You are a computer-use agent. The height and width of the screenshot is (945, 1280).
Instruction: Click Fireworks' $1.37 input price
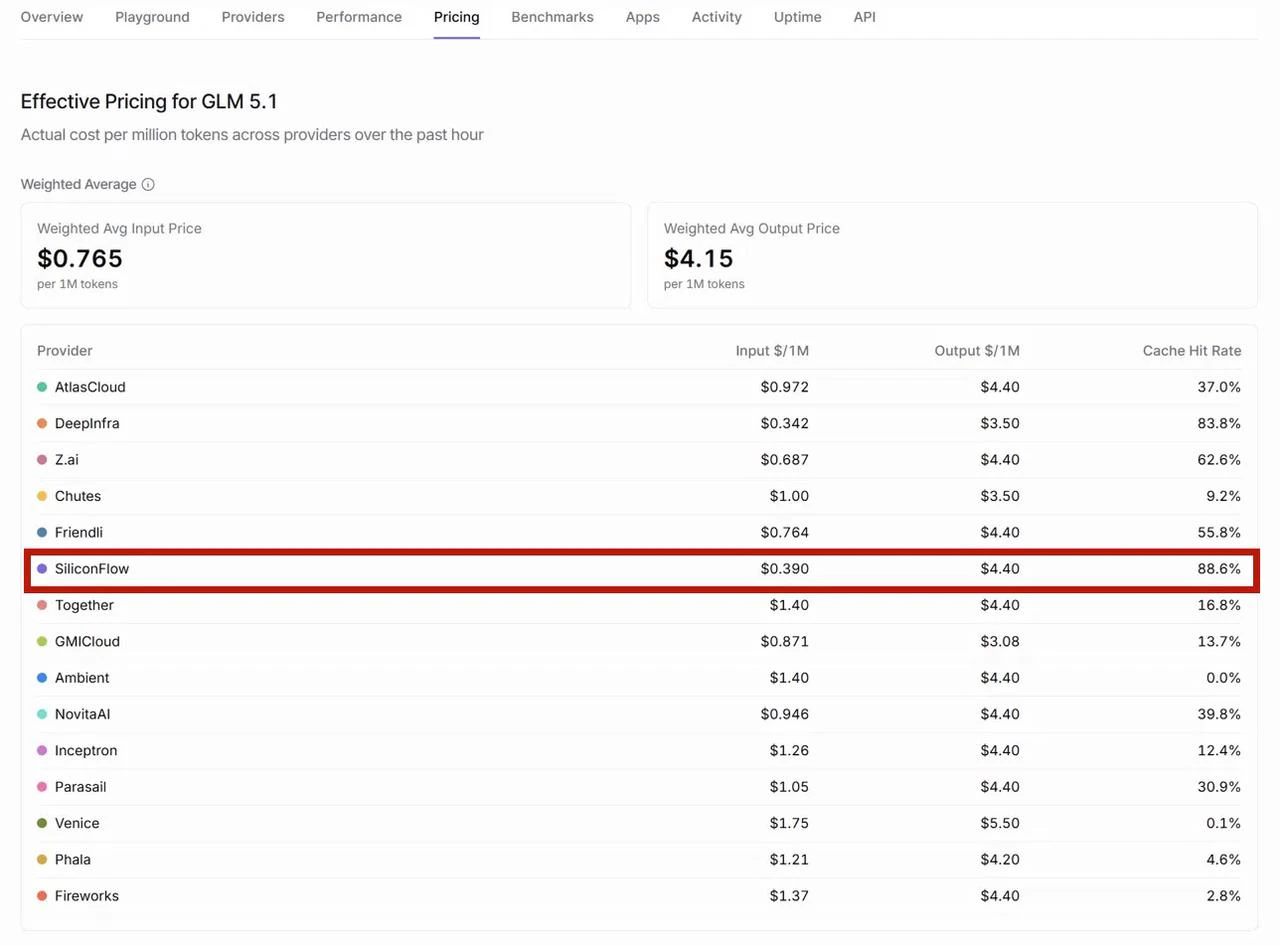[790, 896]
